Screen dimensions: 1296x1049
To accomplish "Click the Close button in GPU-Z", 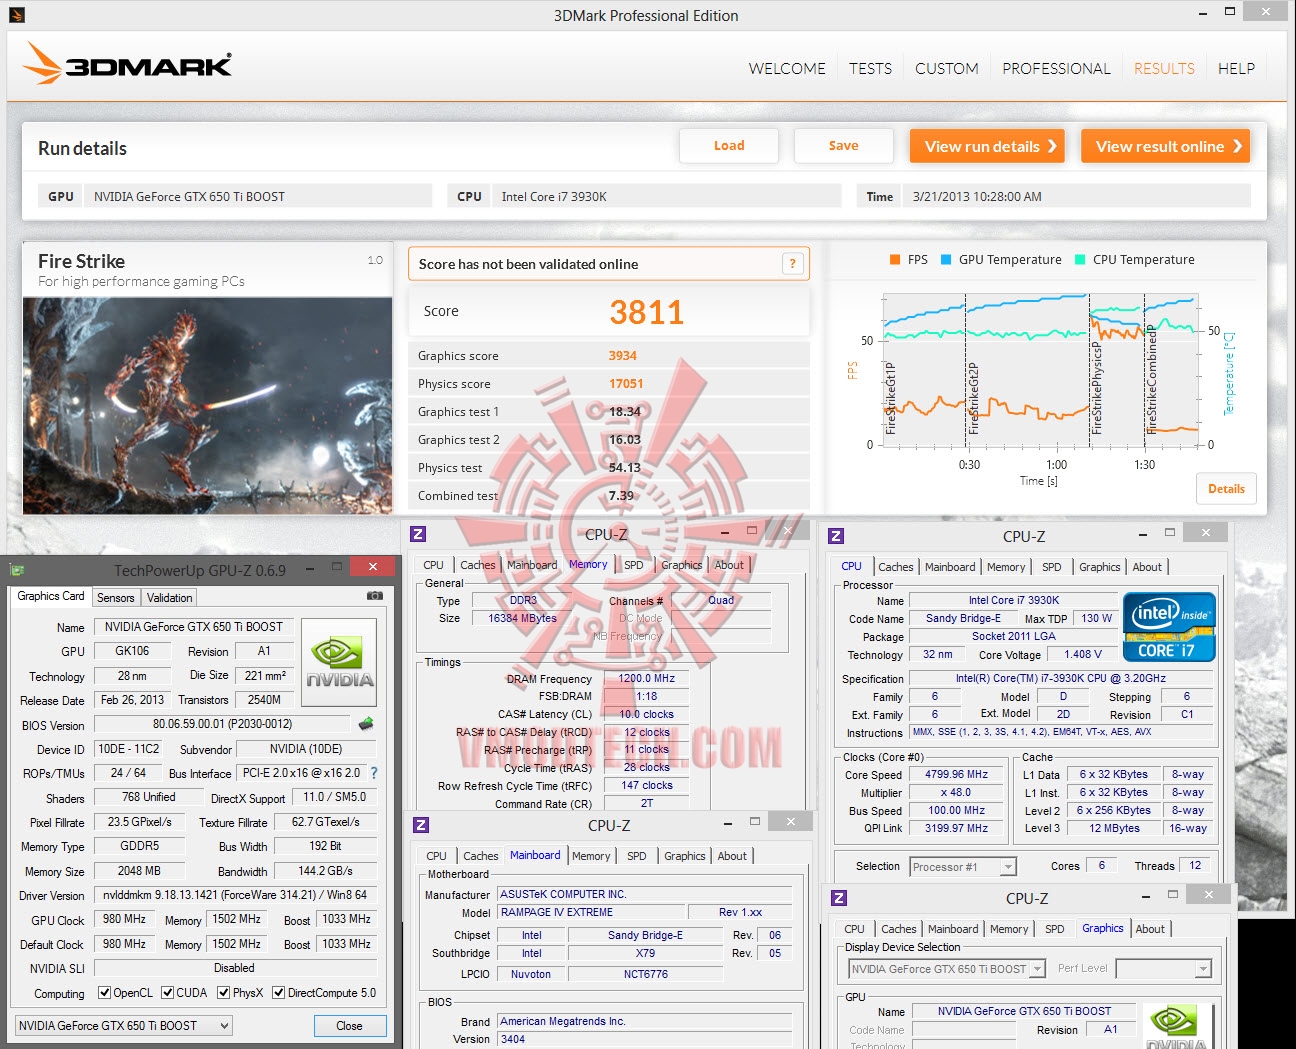I will pos(349,1026).
